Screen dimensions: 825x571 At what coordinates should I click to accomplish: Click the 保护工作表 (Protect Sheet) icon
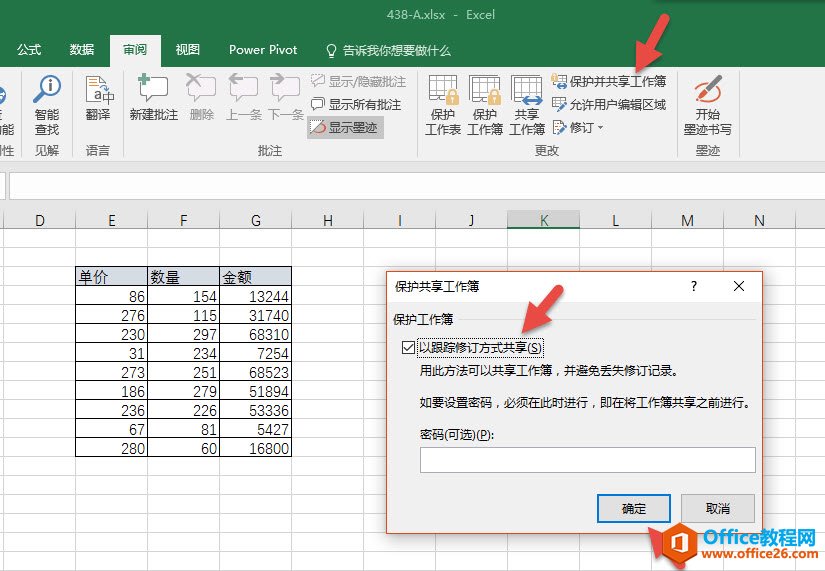click(x=442, y=92)
